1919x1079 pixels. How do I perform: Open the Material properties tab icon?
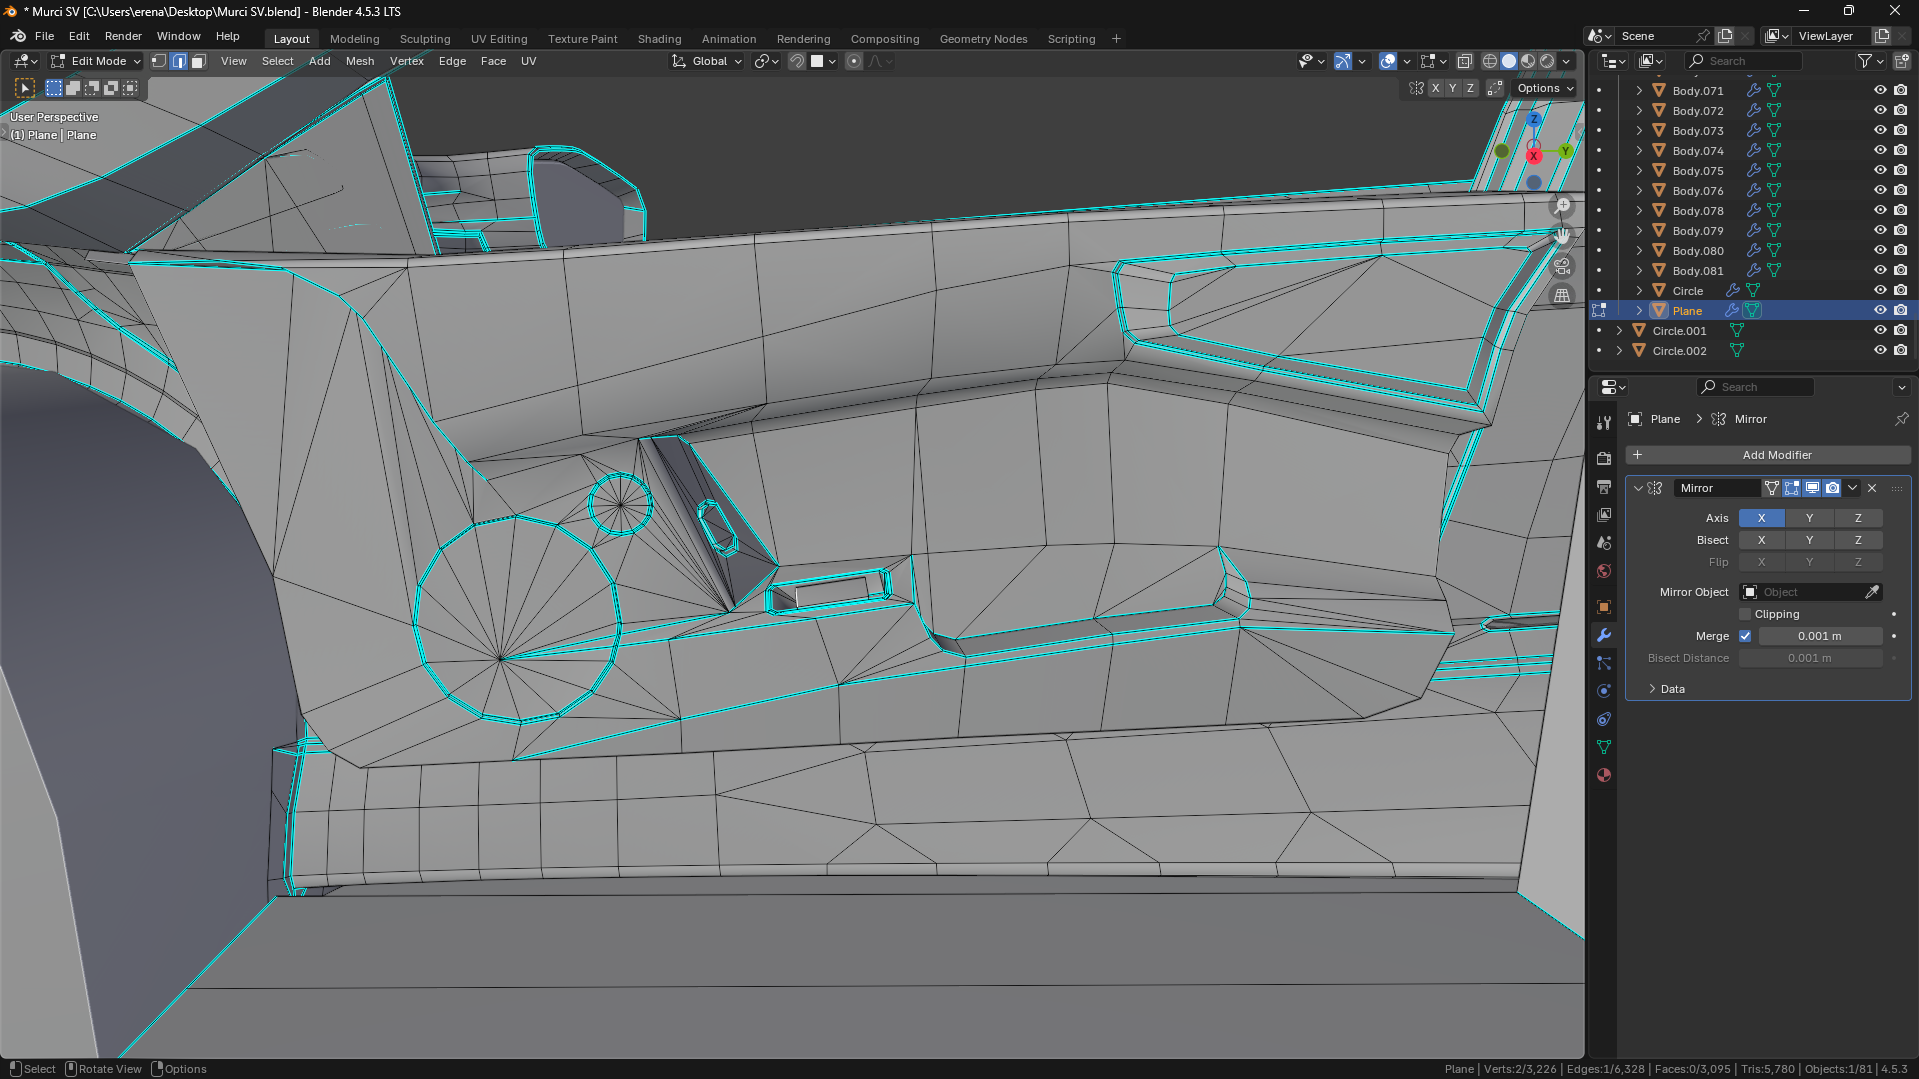[1604, 775]
